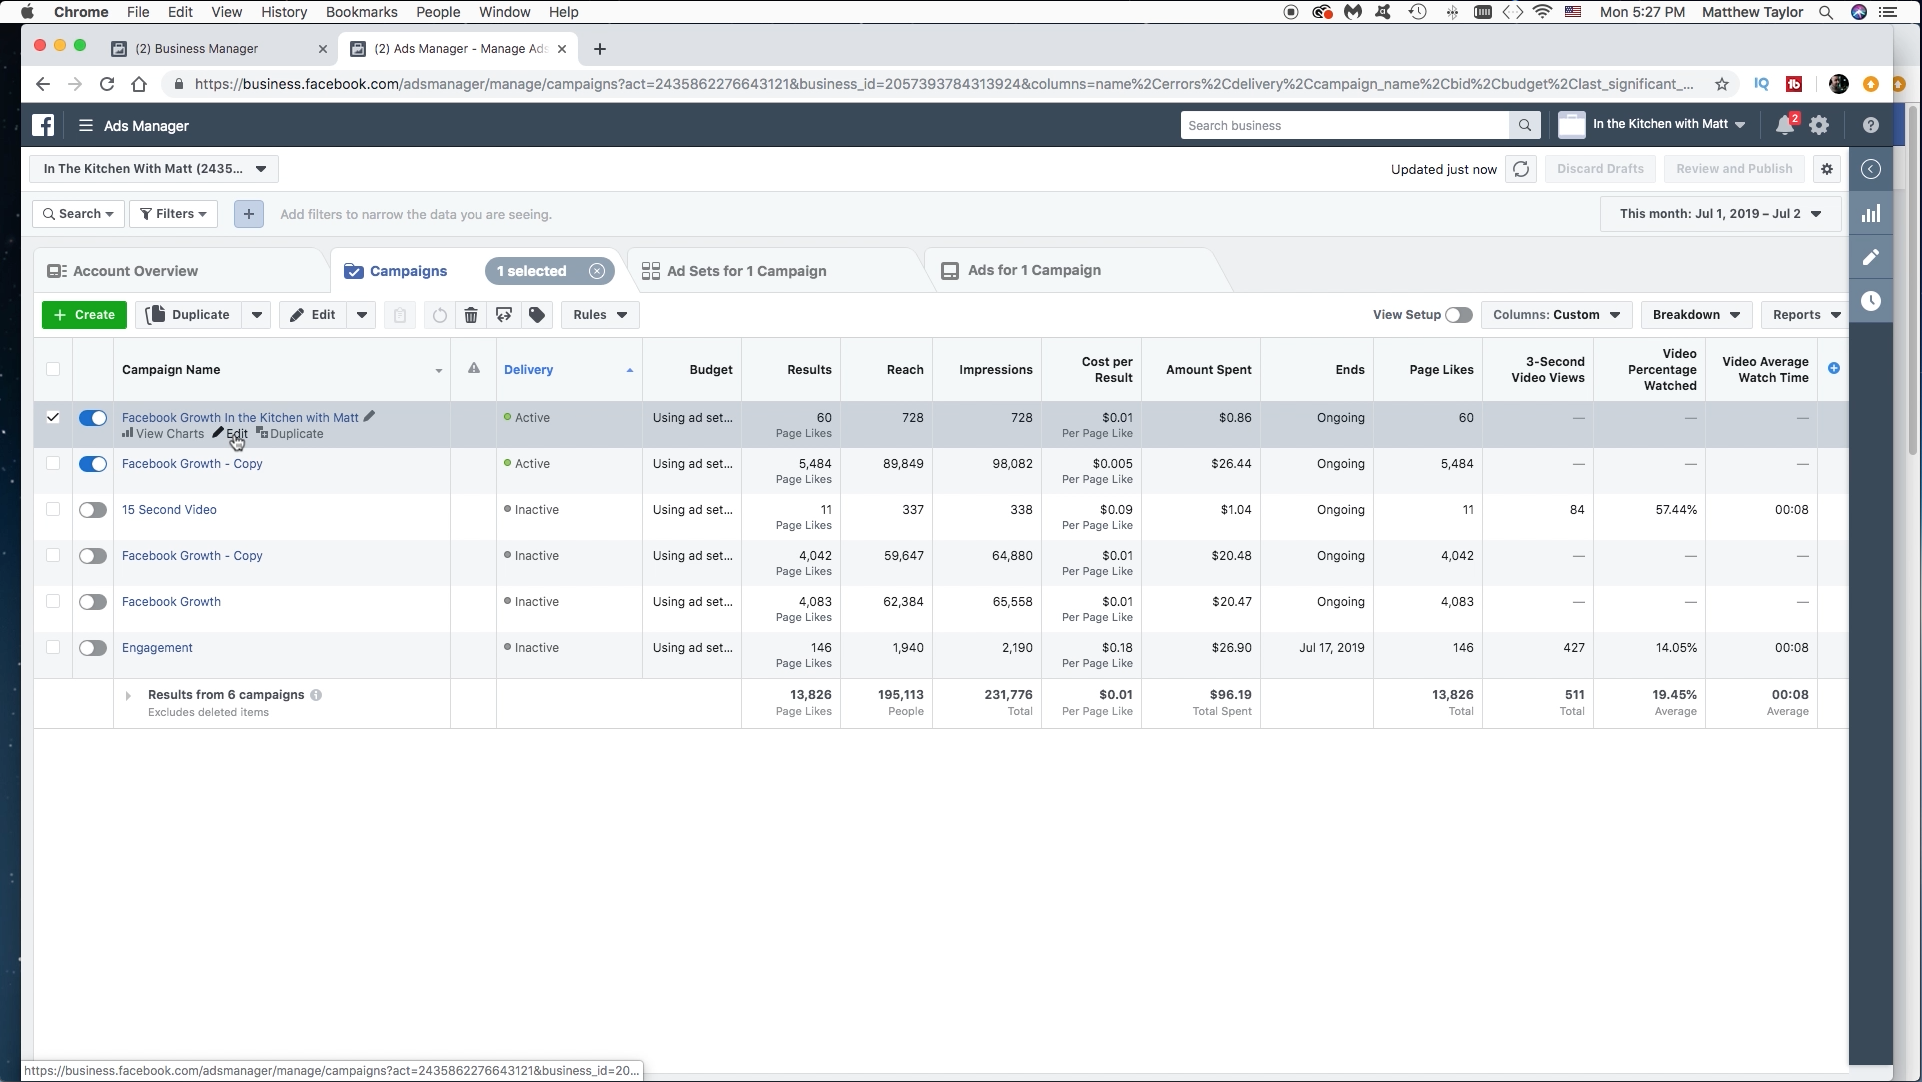Go to the browser home button

click(139, 84)
